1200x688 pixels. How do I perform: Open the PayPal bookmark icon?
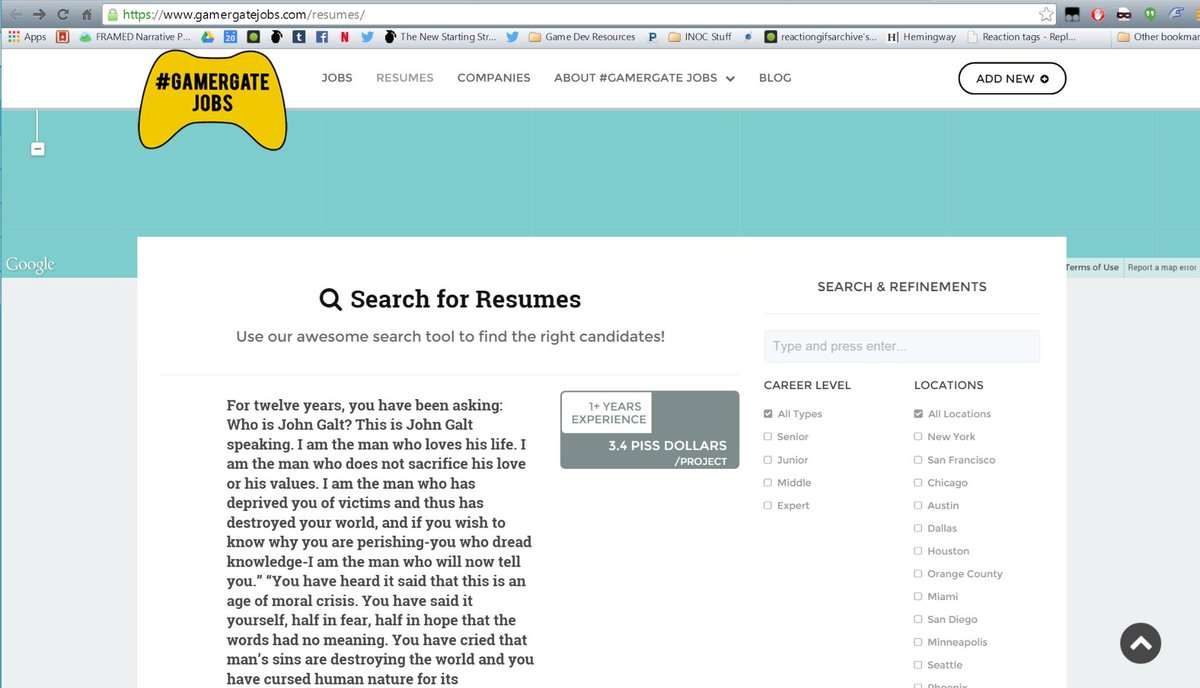653,37
